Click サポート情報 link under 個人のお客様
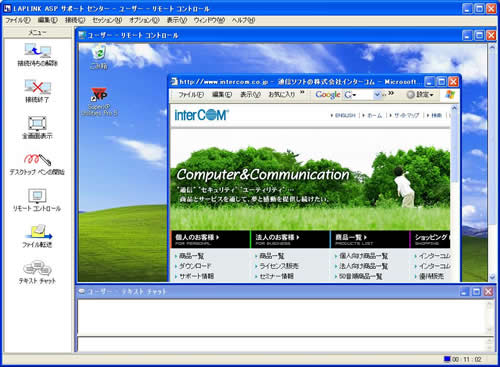Viewport: 500px width, 367px height. (x=196, y=276)
